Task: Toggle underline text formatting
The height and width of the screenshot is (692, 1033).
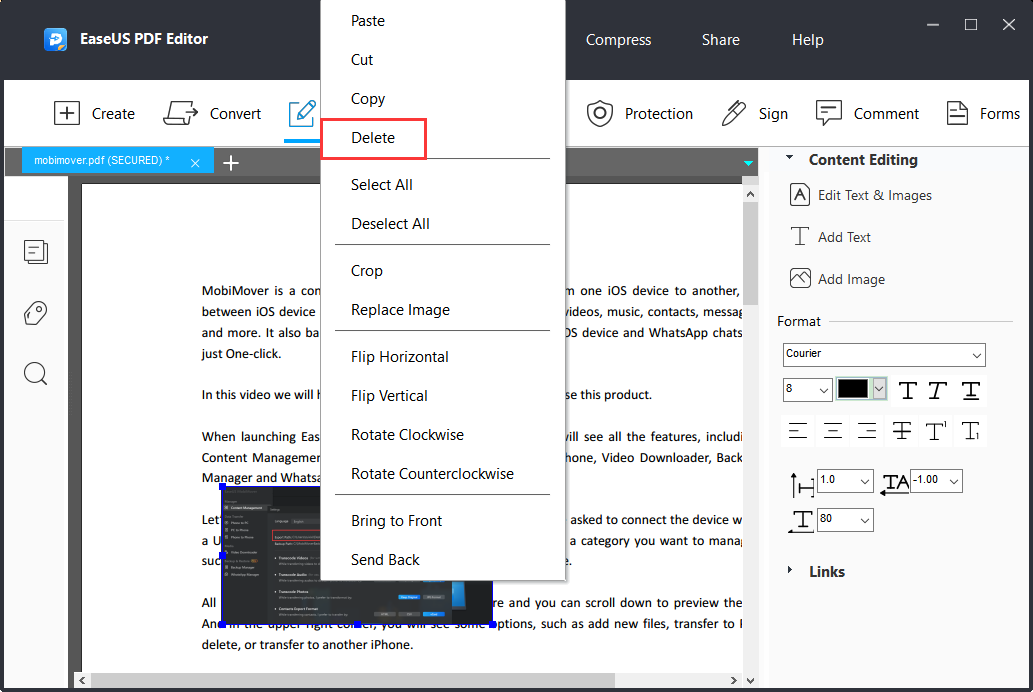Action: (x=970, y=391)
